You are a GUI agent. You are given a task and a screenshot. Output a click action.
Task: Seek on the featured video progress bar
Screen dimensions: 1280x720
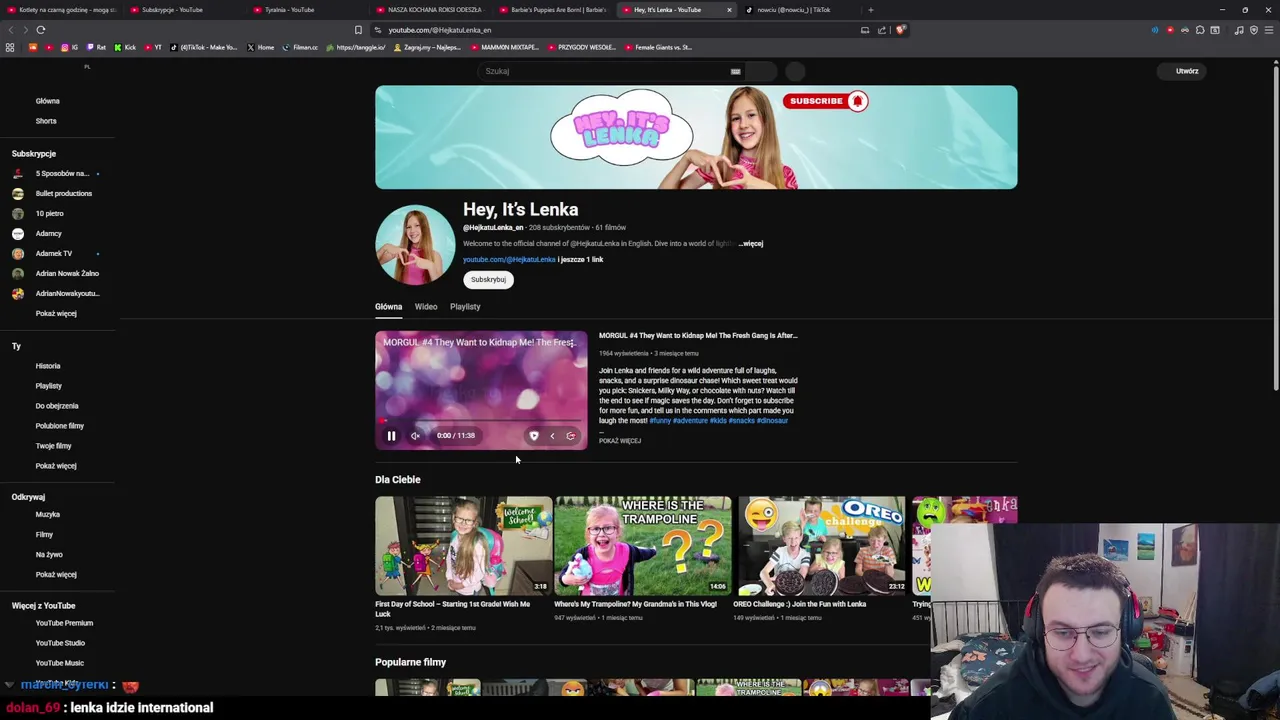tap(481, 421)
